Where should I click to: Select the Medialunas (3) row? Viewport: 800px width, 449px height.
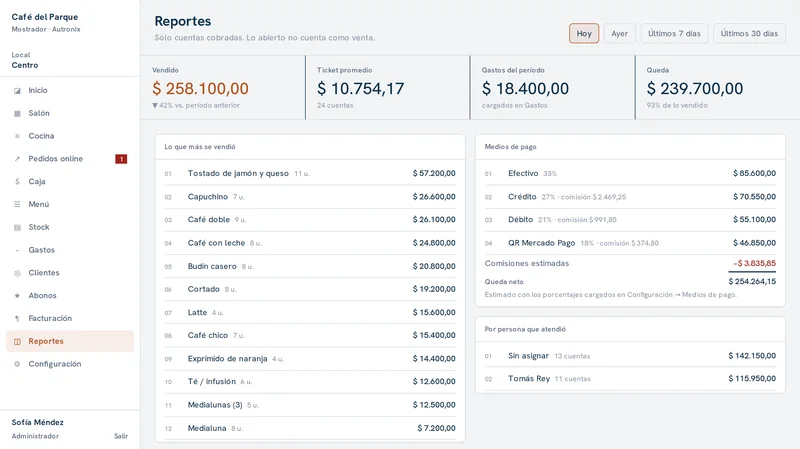point(310,405)
